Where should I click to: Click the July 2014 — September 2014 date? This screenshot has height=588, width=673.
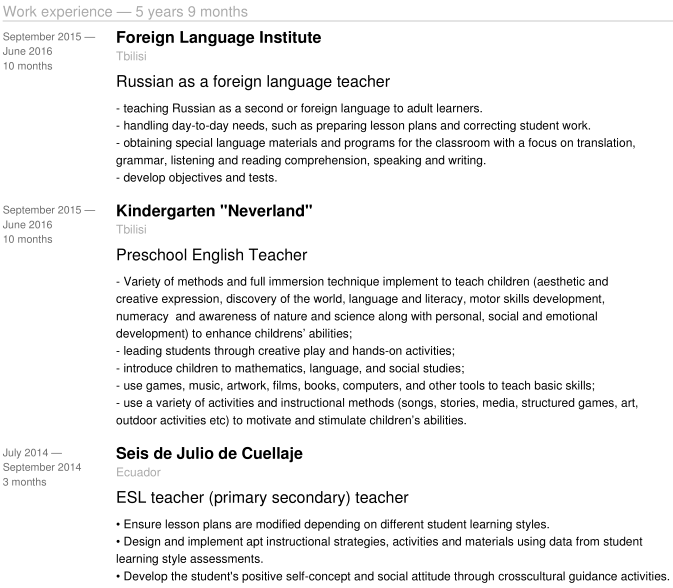point(42,460)
